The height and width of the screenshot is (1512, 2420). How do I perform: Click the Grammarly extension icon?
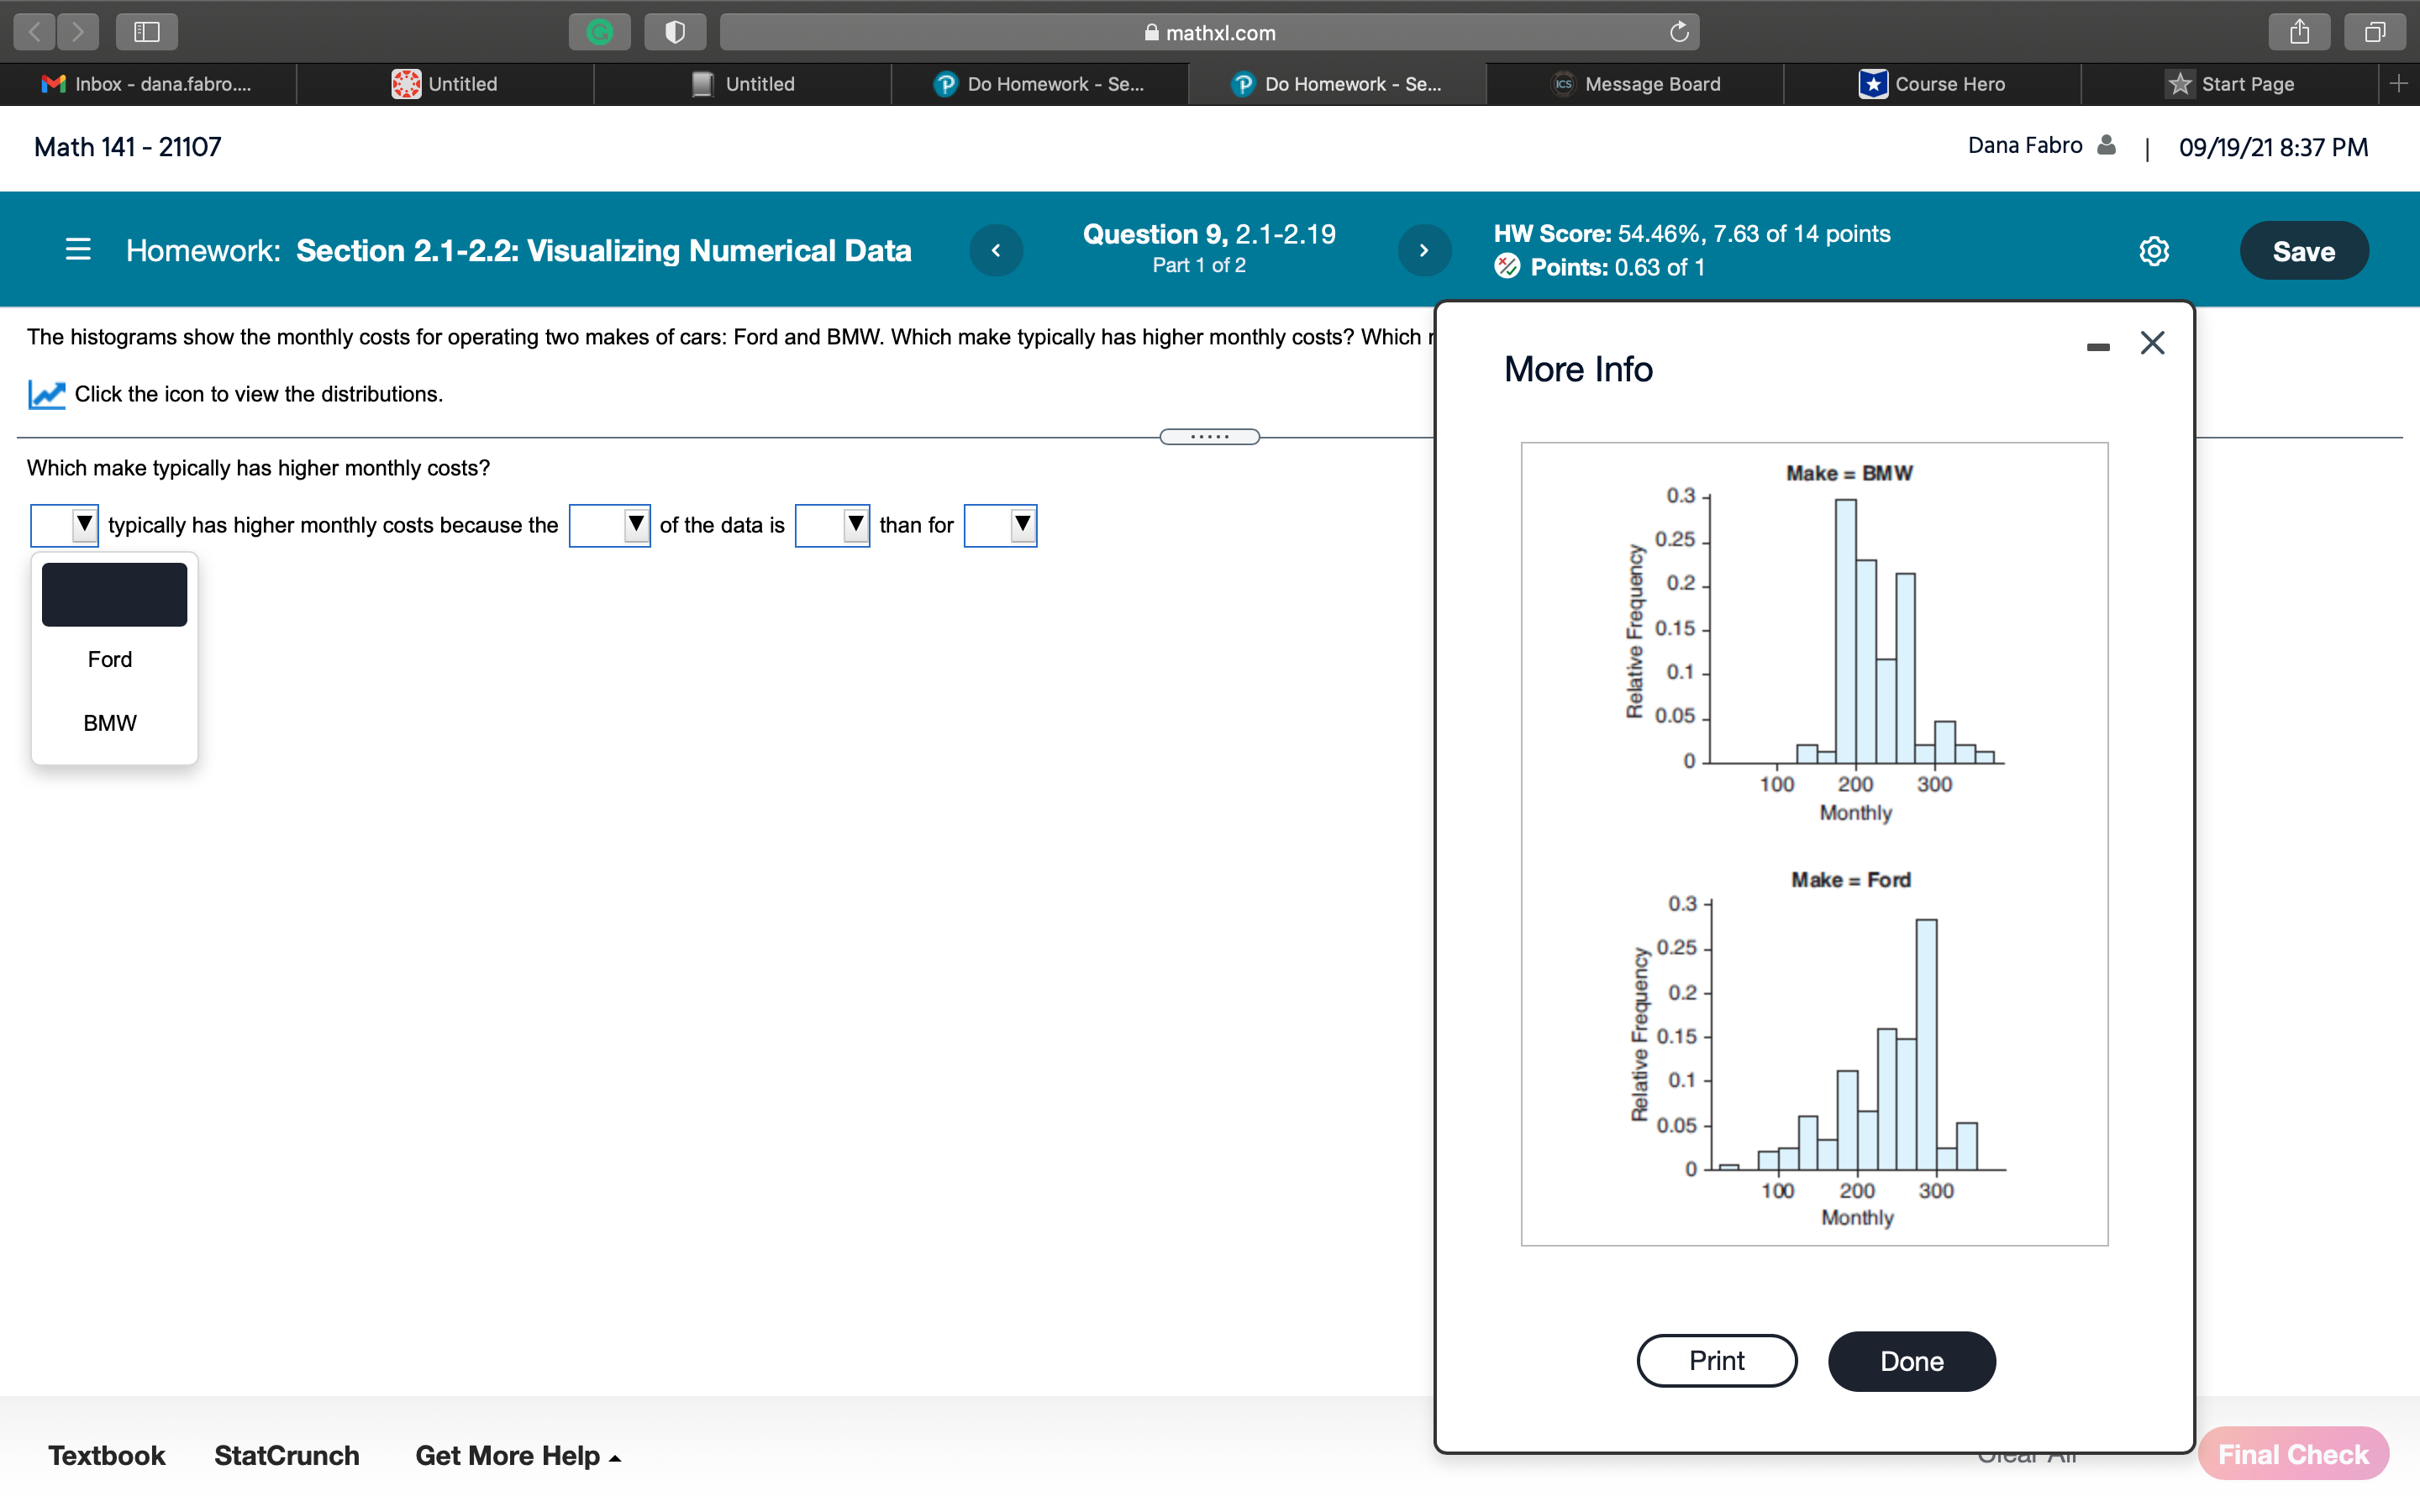[x=599, y=32]
